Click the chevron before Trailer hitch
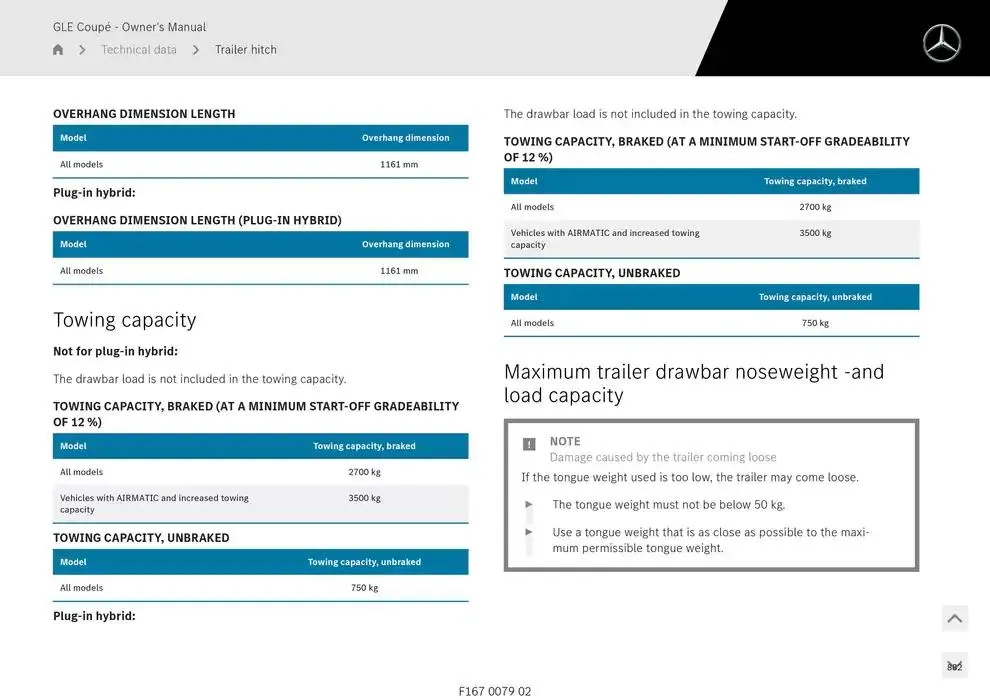Screen dimensions: 990x700 (196, 50)
